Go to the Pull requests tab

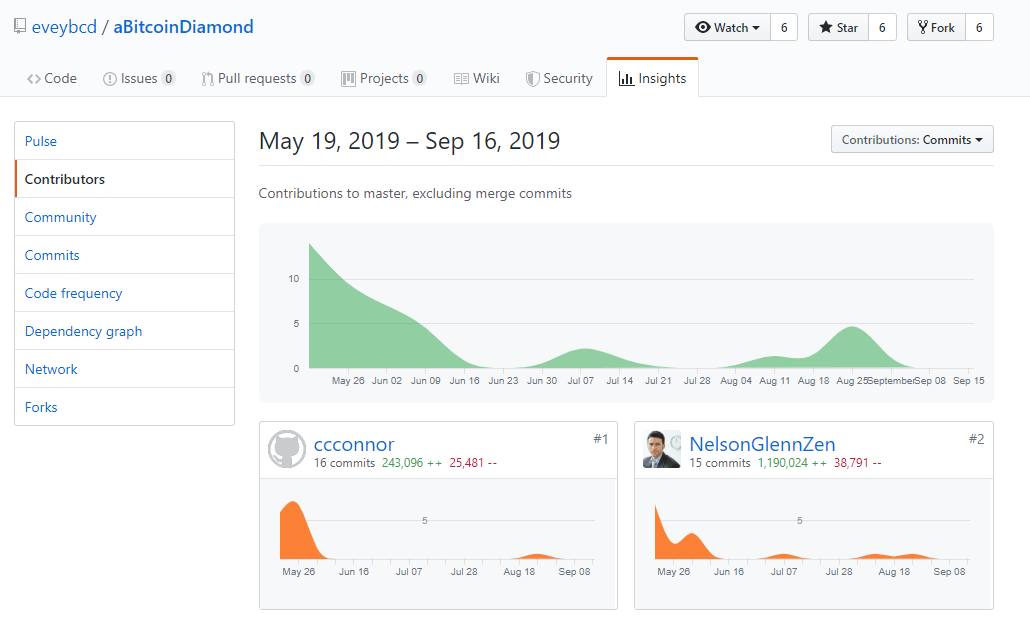[258, 79]
